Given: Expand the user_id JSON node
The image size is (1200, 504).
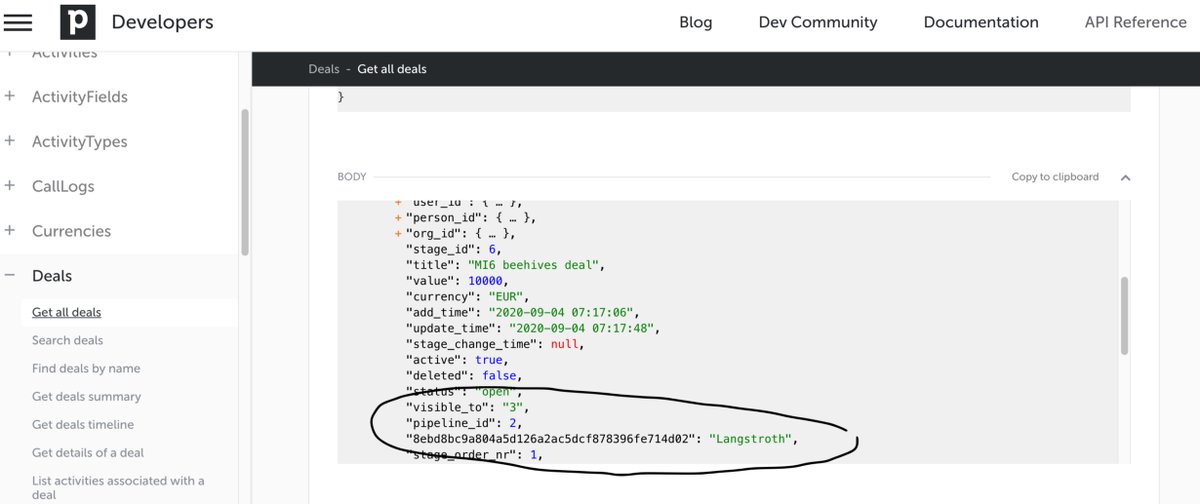Looking at the screenshot, I should (x=398, y=203).
